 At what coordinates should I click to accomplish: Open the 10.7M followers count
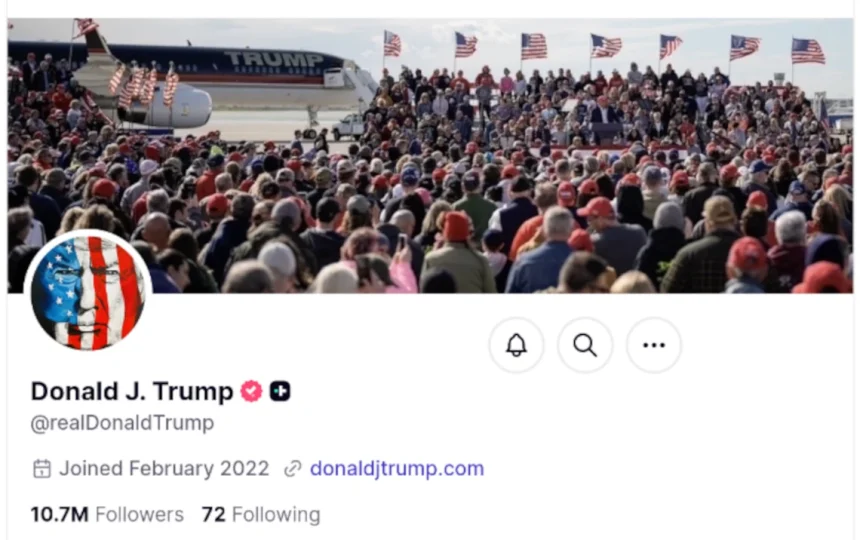click(59, 514)
